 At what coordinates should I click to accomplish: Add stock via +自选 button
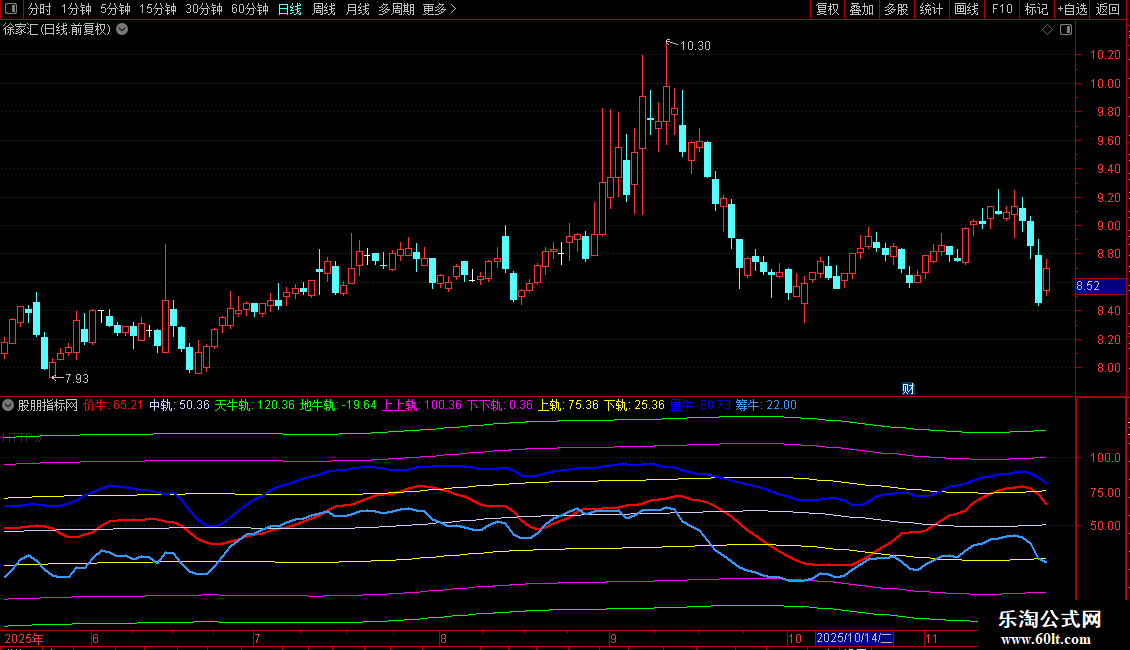tap(1071, 9)
